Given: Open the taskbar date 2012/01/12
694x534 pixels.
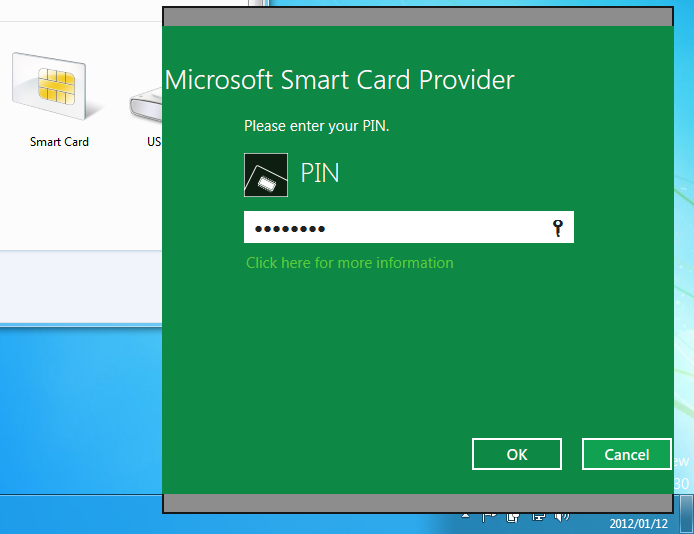Looking at the screenshot, I should click(638, 524).
